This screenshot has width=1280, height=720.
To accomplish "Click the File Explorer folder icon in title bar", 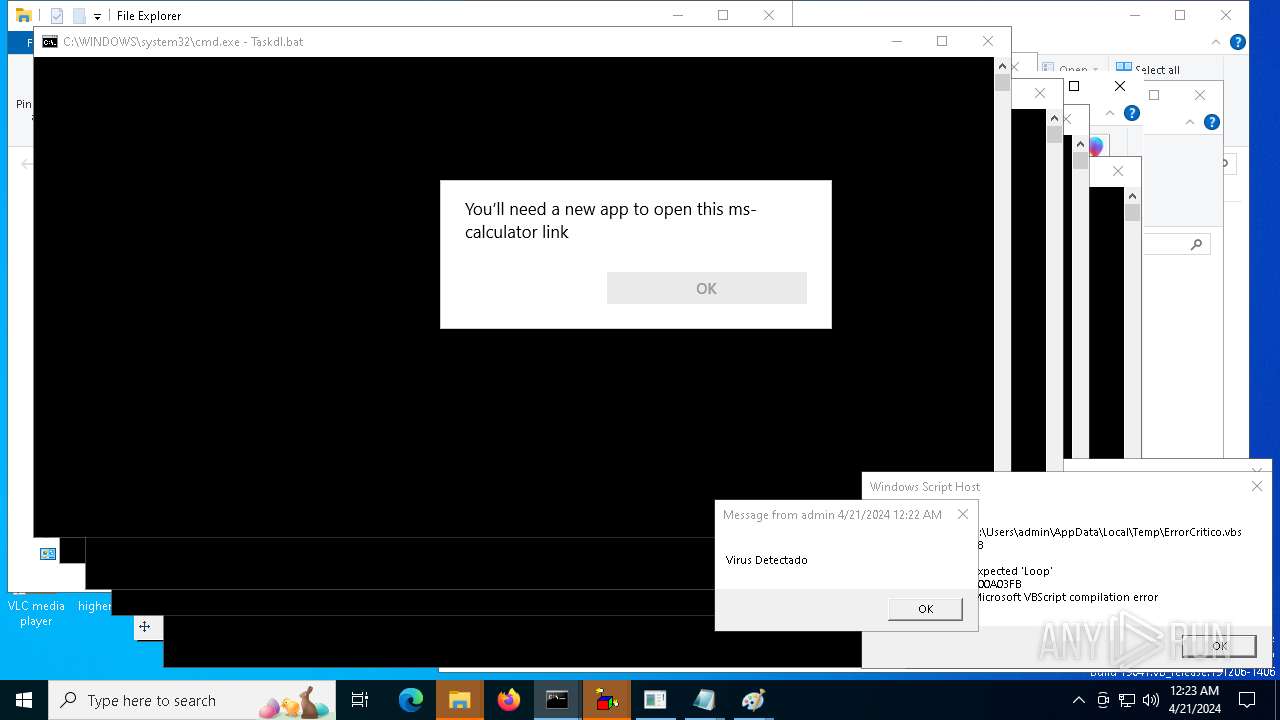I will coord(23,15).
